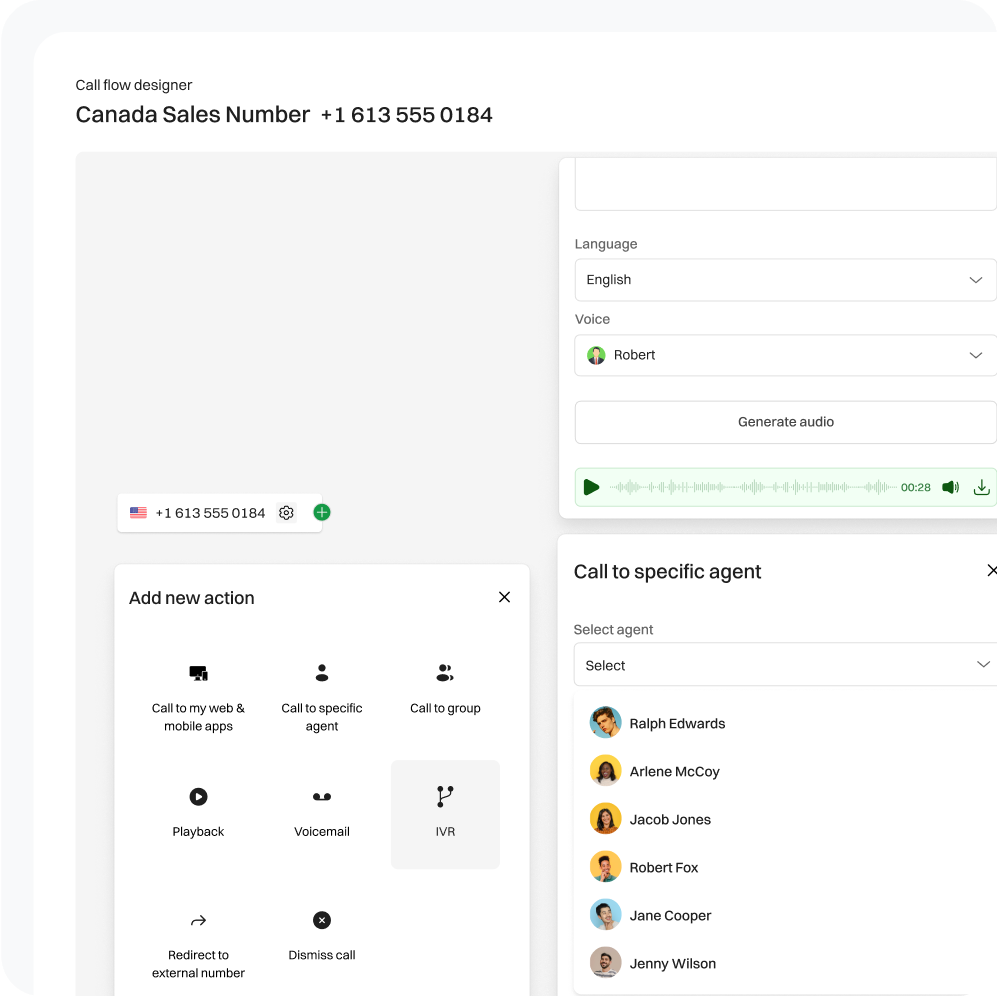
Task: Open the Language dropdown showing English
Action: pyautogui.click(x=785, y=280)
